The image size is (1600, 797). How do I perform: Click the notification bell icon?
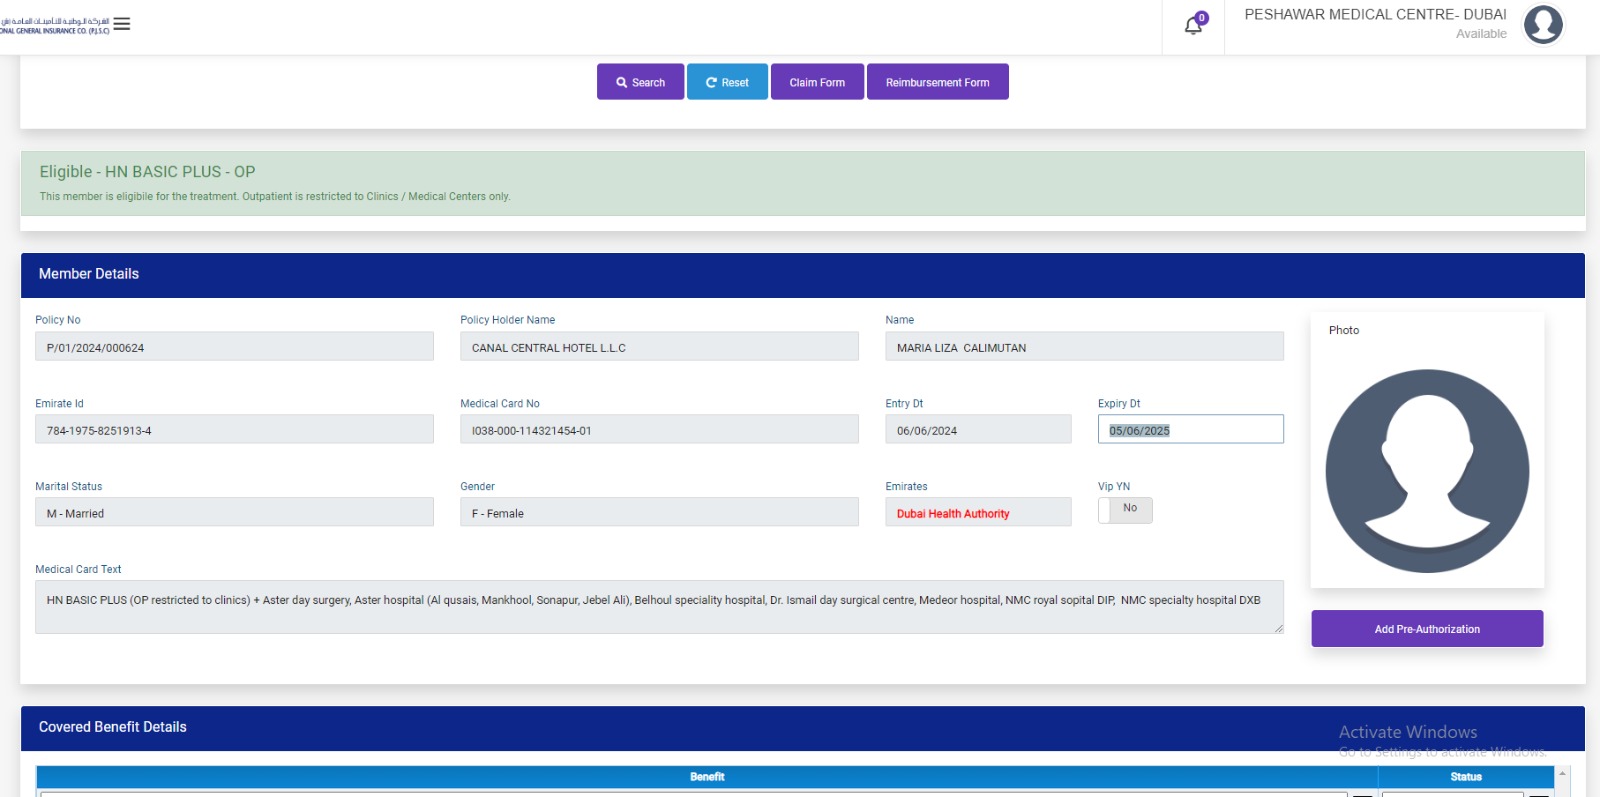[1193, 26]
